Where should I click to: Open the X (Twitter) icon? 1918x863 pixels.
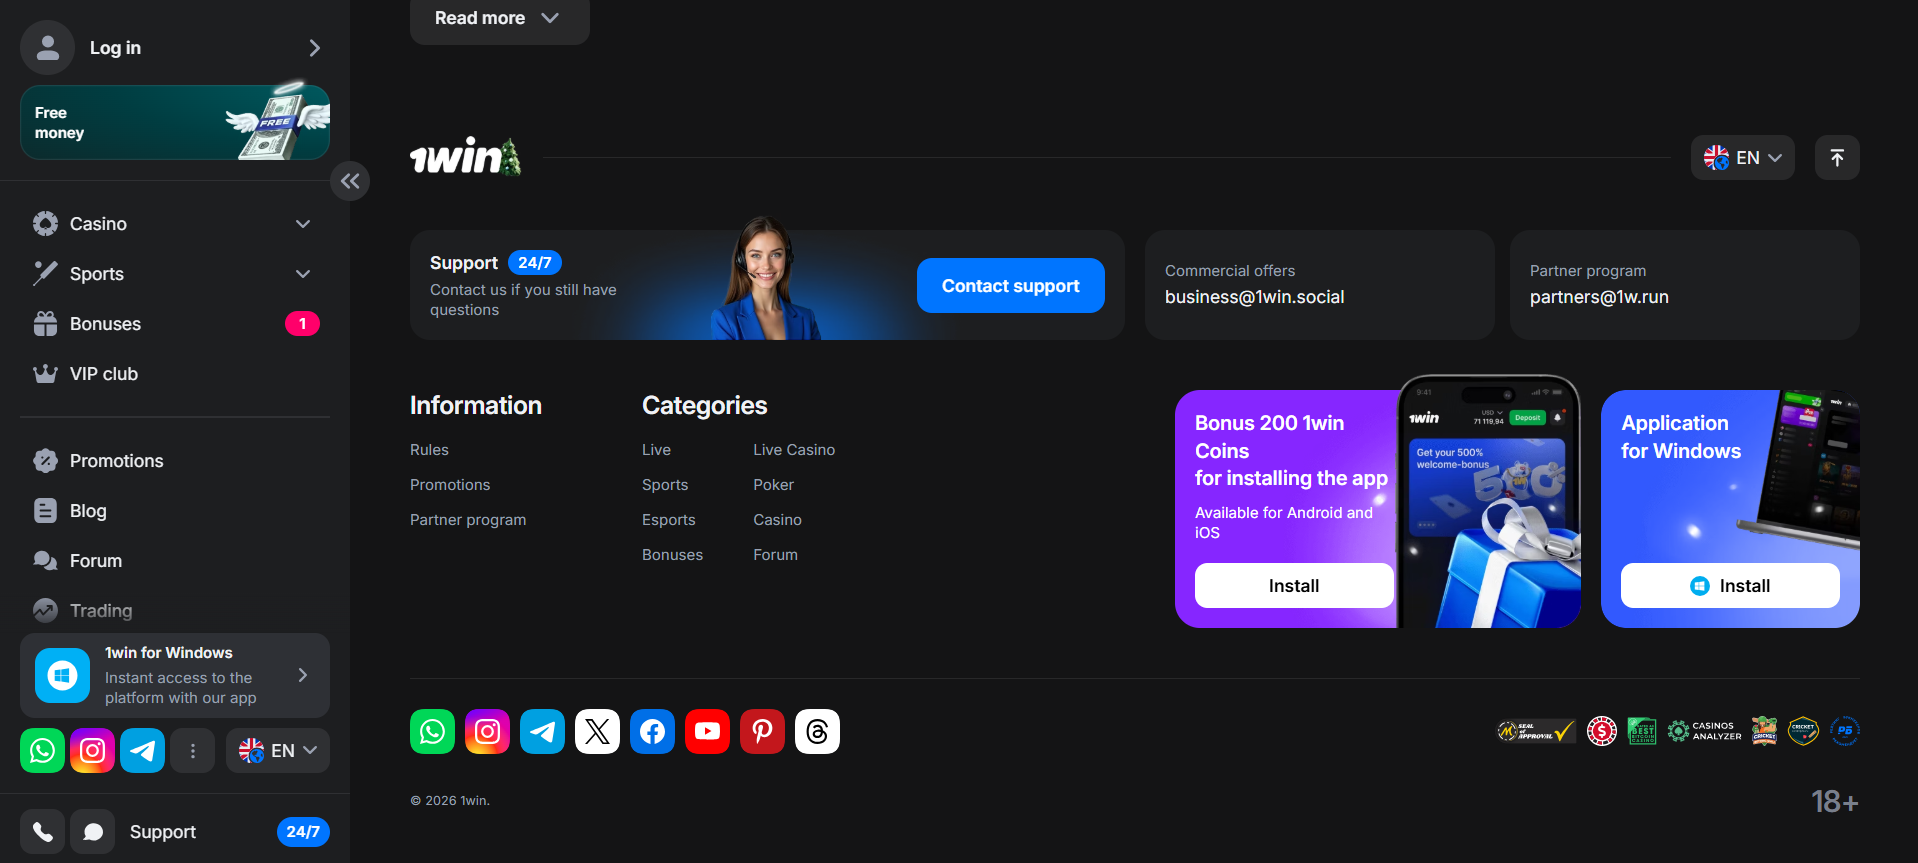(x=597, y=732)
